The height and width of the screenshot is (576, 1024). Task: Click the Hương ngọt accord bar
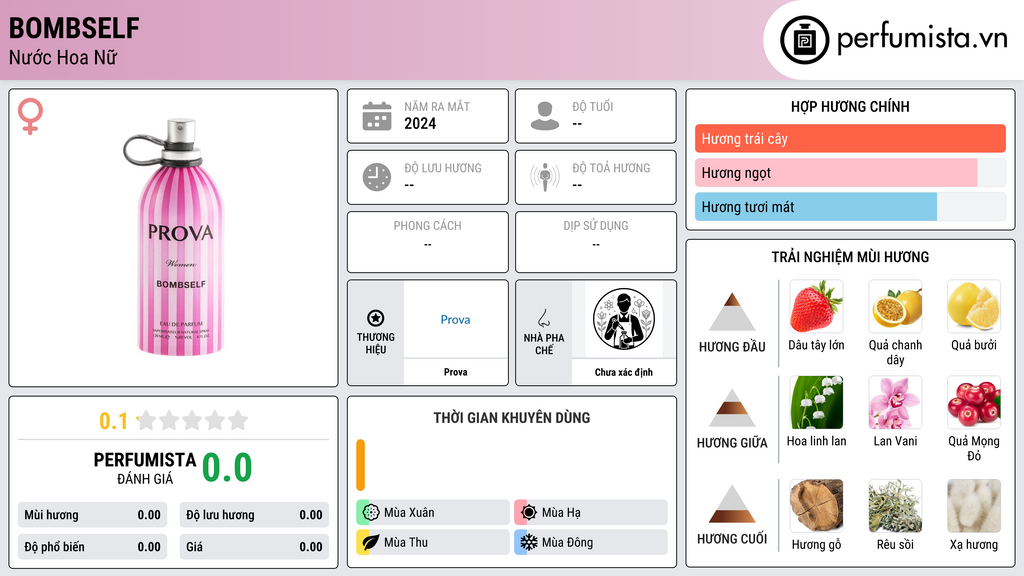850,172
